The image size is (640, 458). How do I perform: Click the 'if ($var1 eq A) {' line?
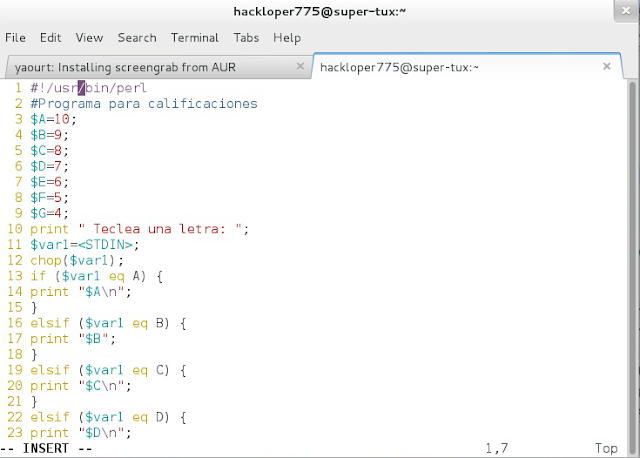pyautogui.click(x=96, y=276)
